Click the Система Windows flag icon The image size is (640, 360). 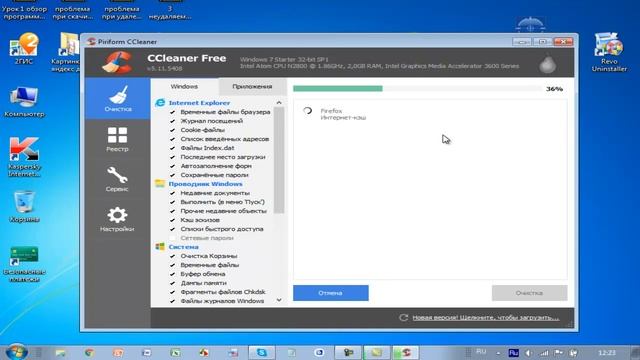160,247
